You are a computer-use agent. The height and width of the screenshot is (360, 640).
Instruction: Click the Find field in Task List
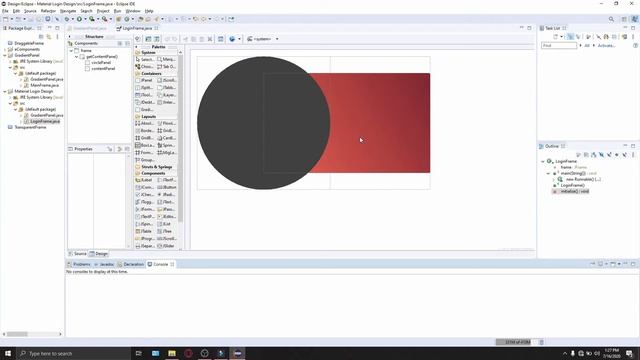(559, 45)
